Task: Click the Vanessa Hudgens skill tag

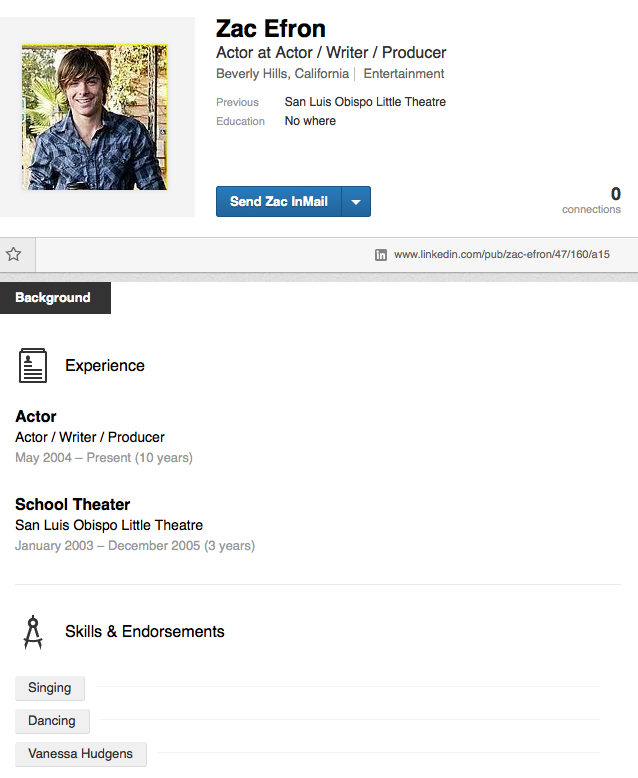Action: 81,754
